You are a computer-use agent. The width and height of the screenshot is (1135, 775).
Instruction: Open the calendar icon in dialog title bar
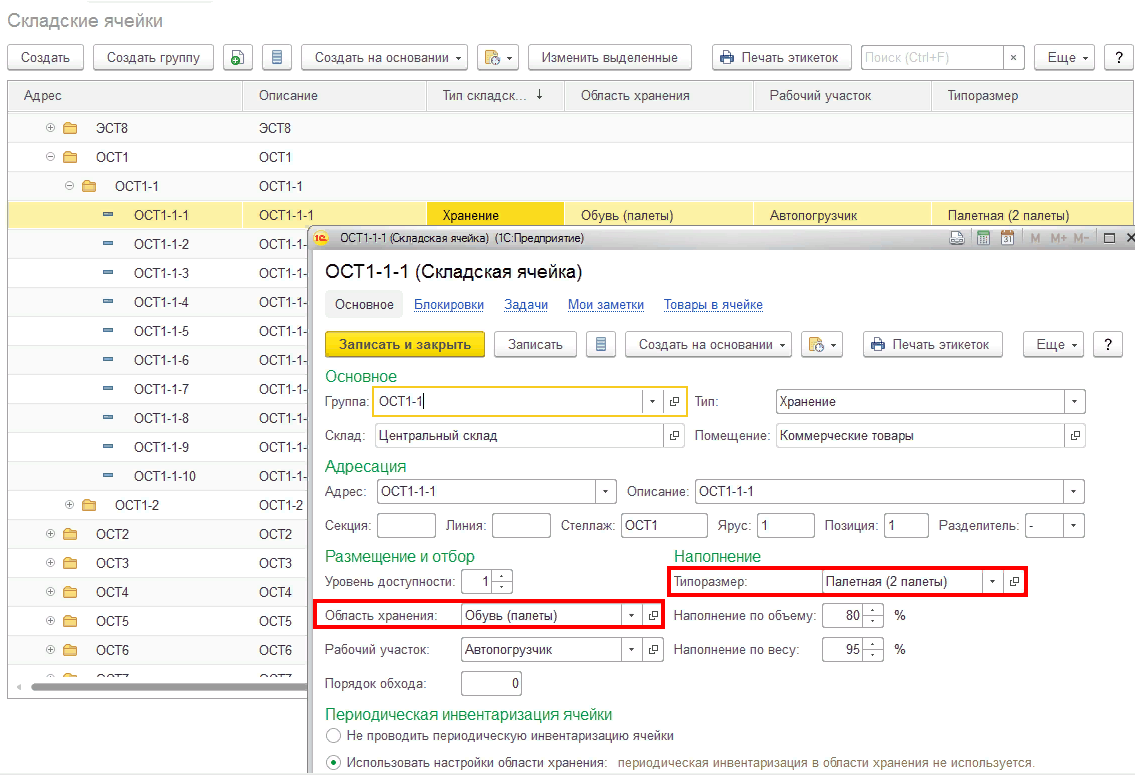(x=1007, y=238)
